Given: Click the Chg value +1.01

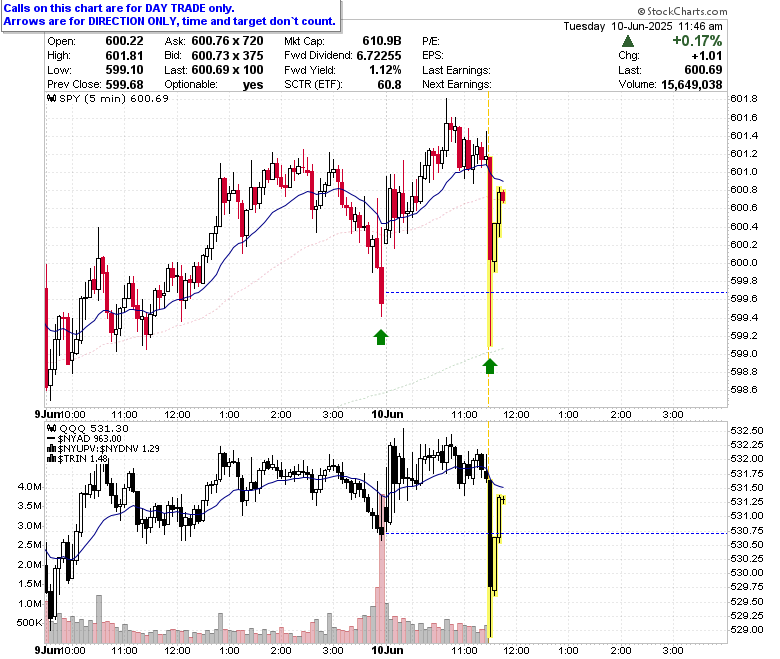Looking at the screenshot, I should [x=707, y=56].
